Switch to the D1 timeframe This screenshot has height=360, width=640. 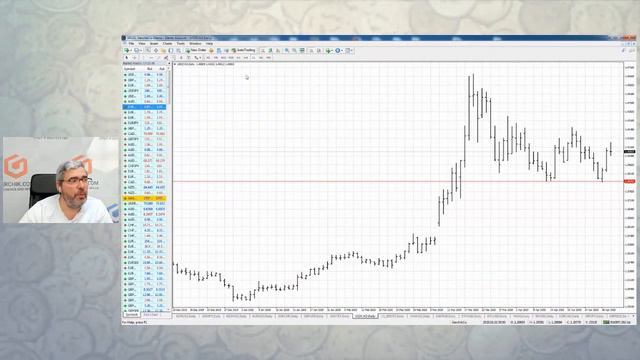(x=253, y=58)
